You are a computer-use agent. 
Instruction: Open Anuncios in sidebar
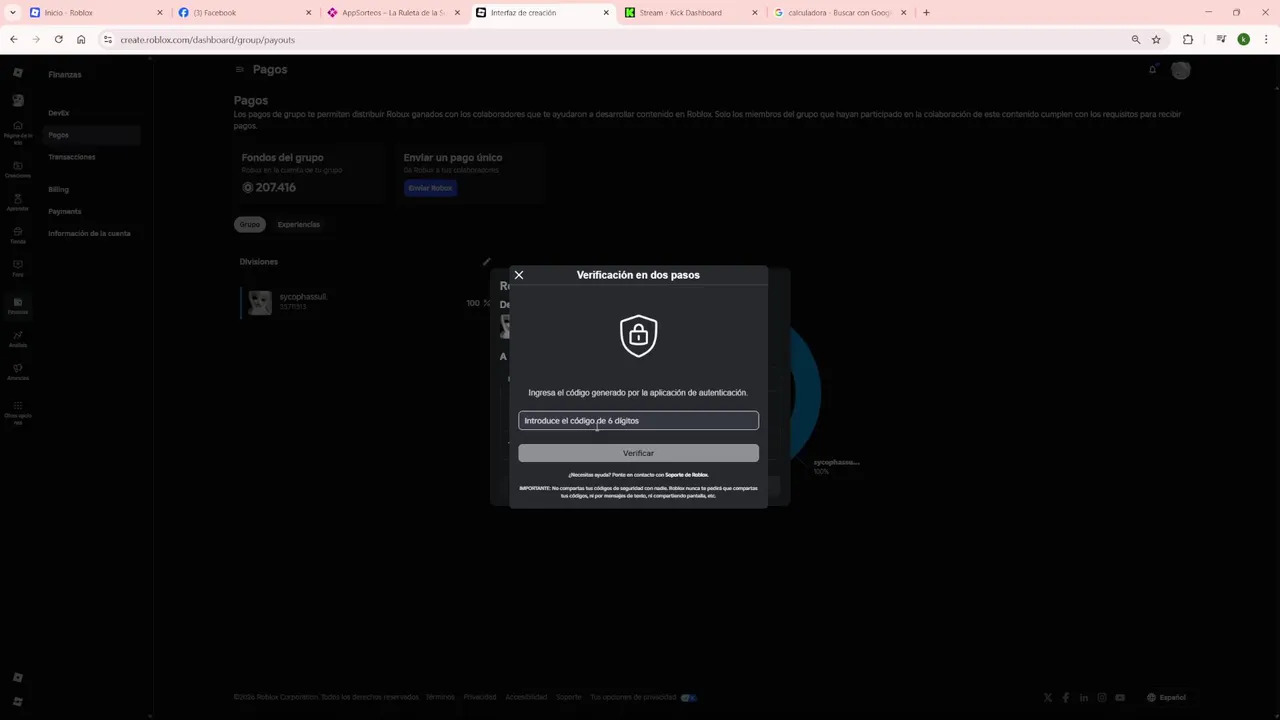17,372
